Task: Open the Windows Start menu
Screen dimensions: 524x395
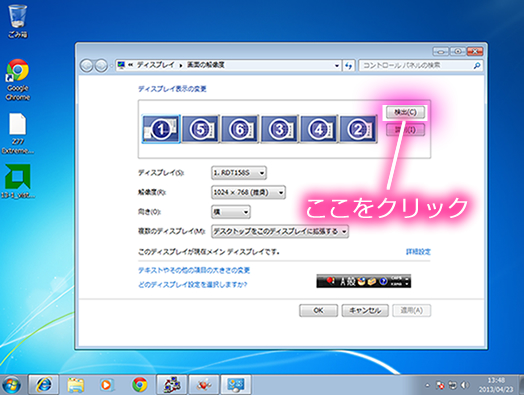Action: (x=11, y=385)
